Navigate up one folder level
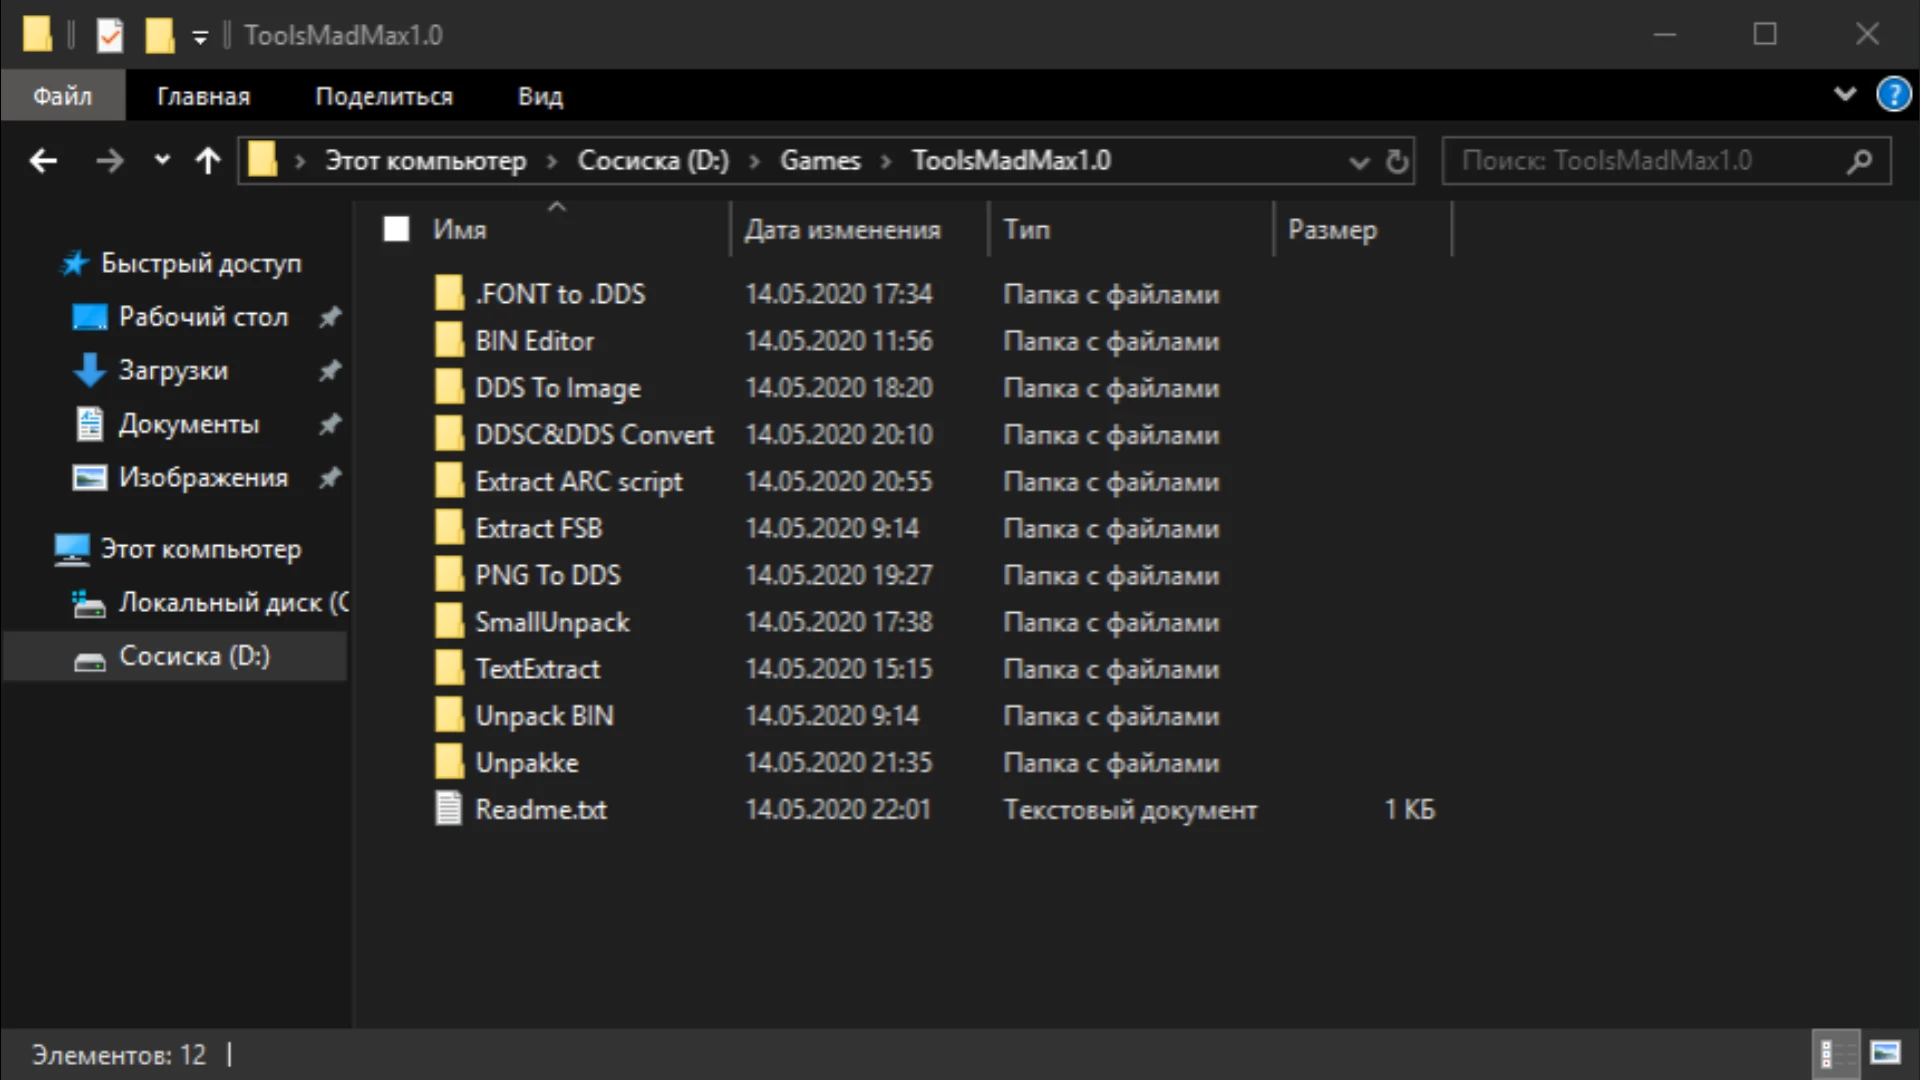1920x1080 pixels. point(207,160)
